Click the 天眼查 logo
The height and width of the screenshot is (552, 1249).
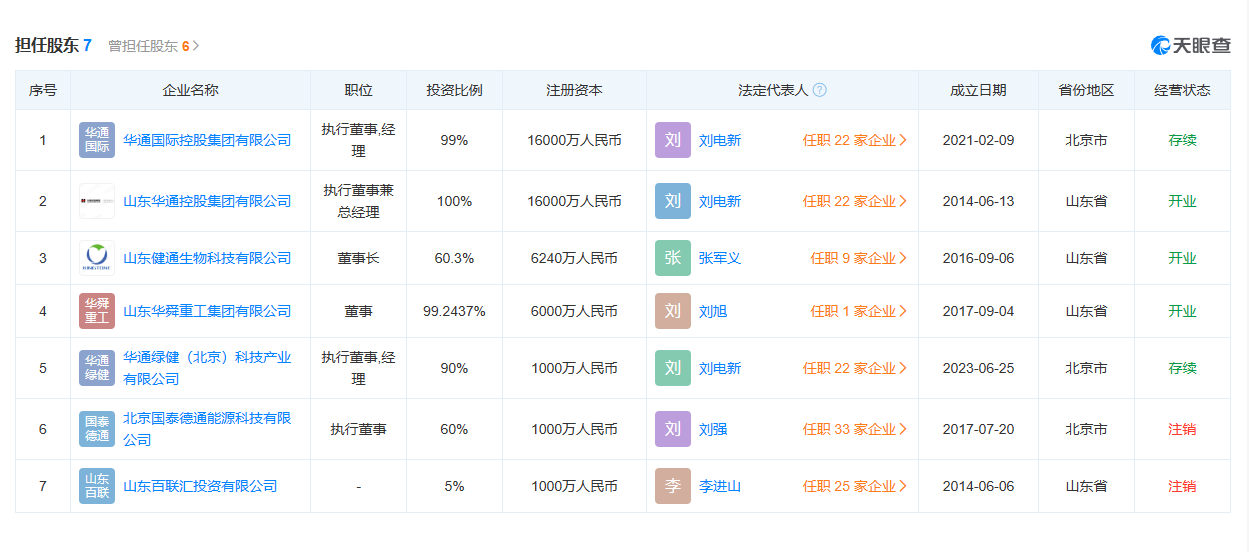point(1190,45)
